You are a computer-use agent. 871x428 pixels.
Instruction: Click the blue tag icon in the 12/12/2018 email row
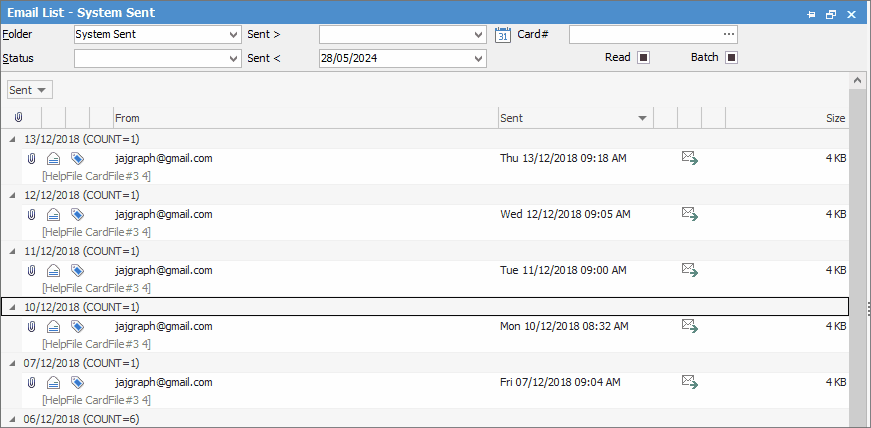coord(77,215)
